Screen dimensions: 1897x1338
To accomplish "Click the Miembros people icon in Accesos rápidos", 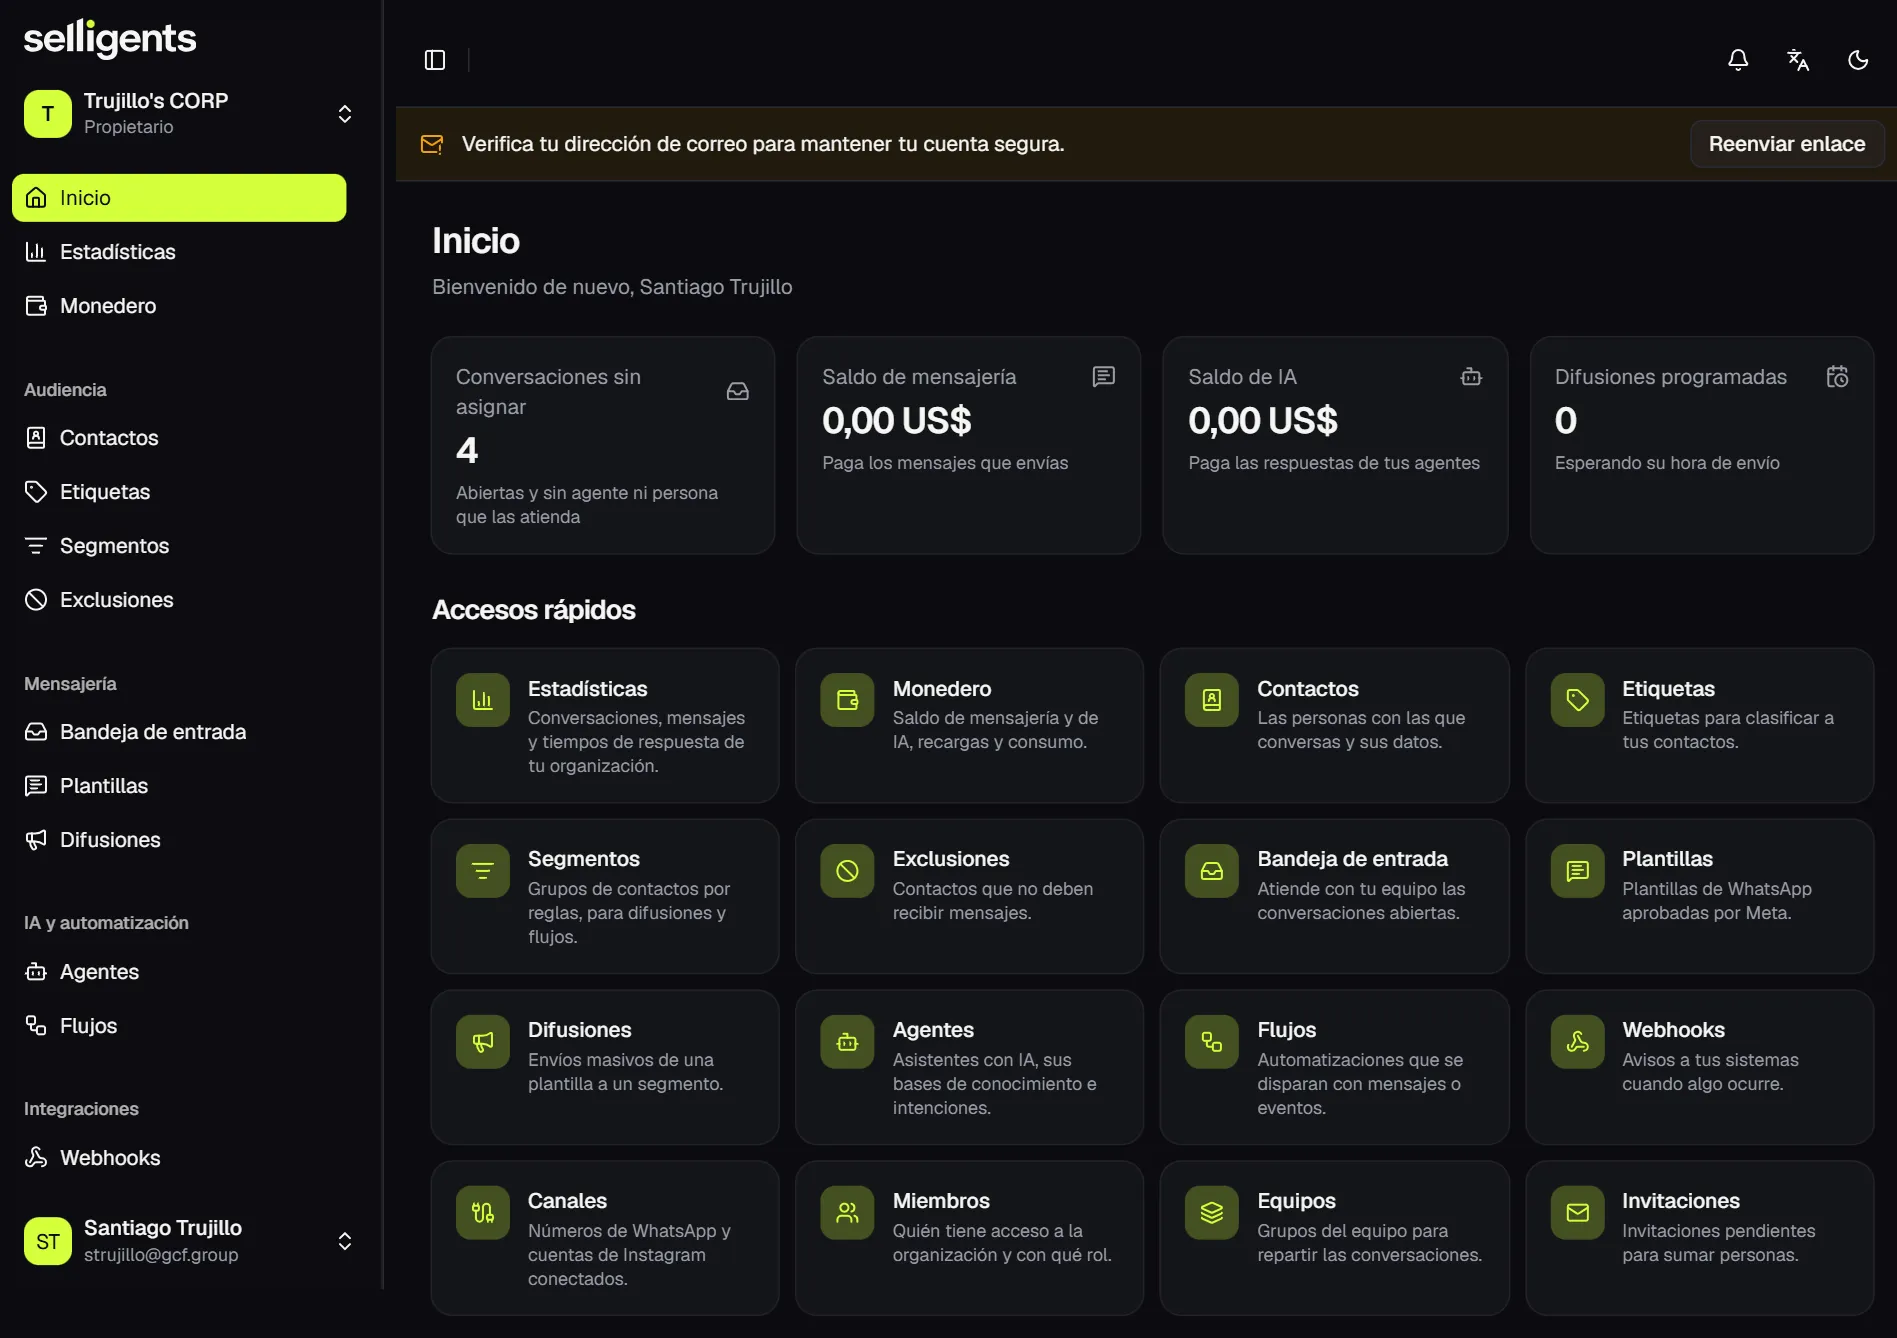I will [x=847, y=1213].
